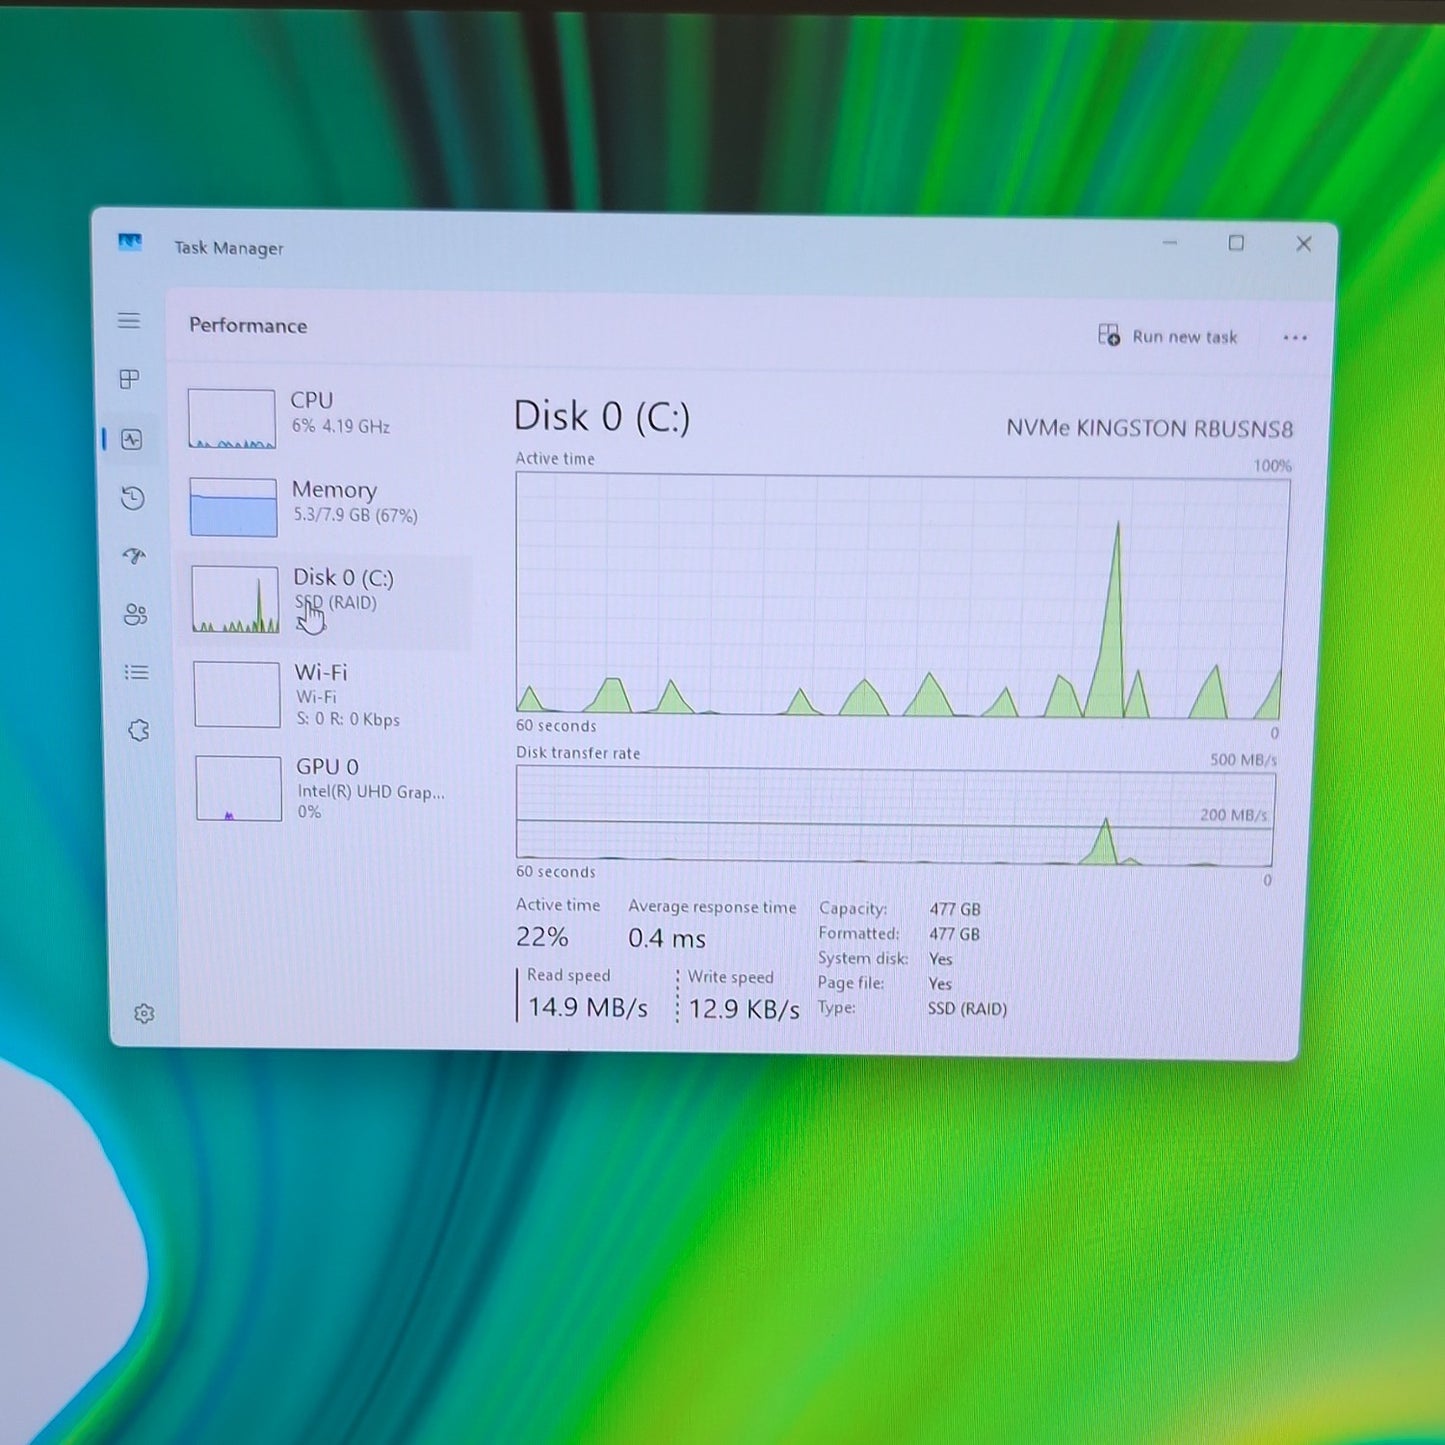Open Task Manager settings gear

144,1013
